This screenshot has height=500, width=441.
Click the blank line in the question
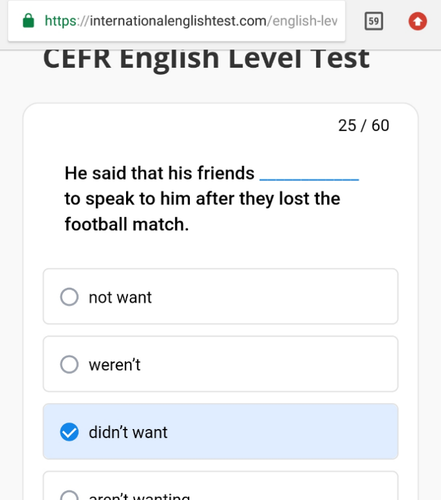(309, 179)
